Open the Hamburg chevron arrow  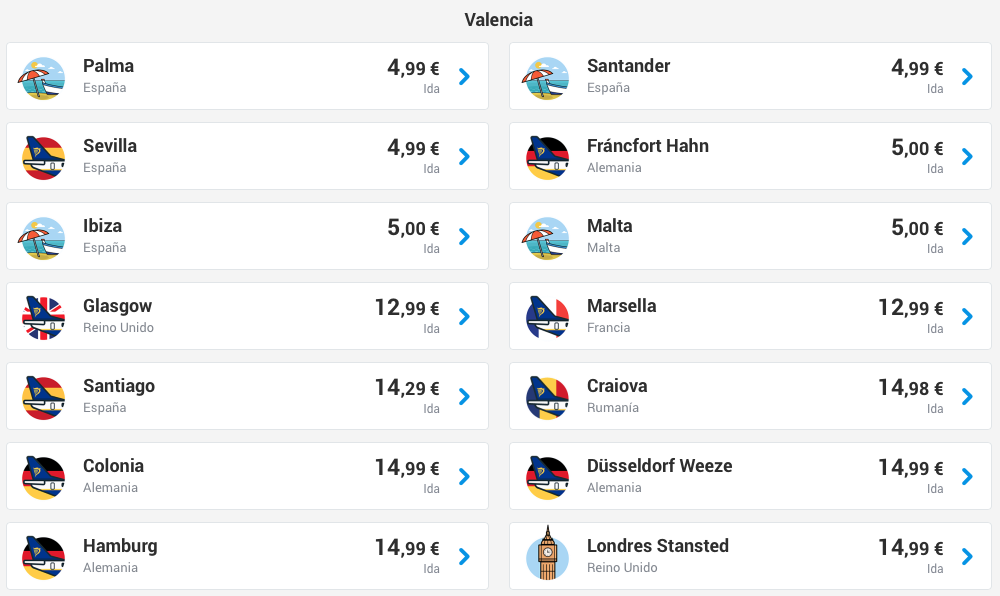(464, 556)
